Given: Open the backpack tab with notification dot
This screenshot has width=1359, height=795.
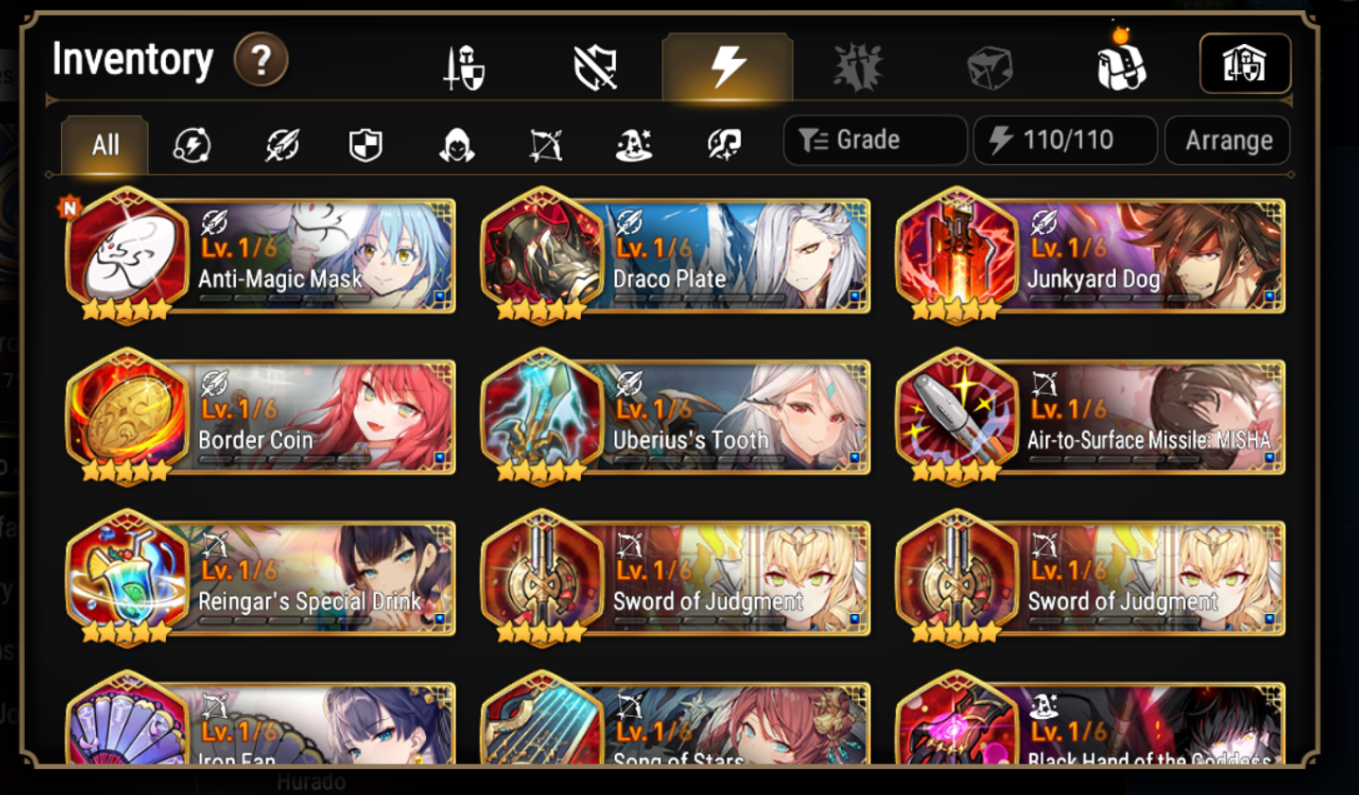Looking at the screenshot, I should tap(1121, 63).
